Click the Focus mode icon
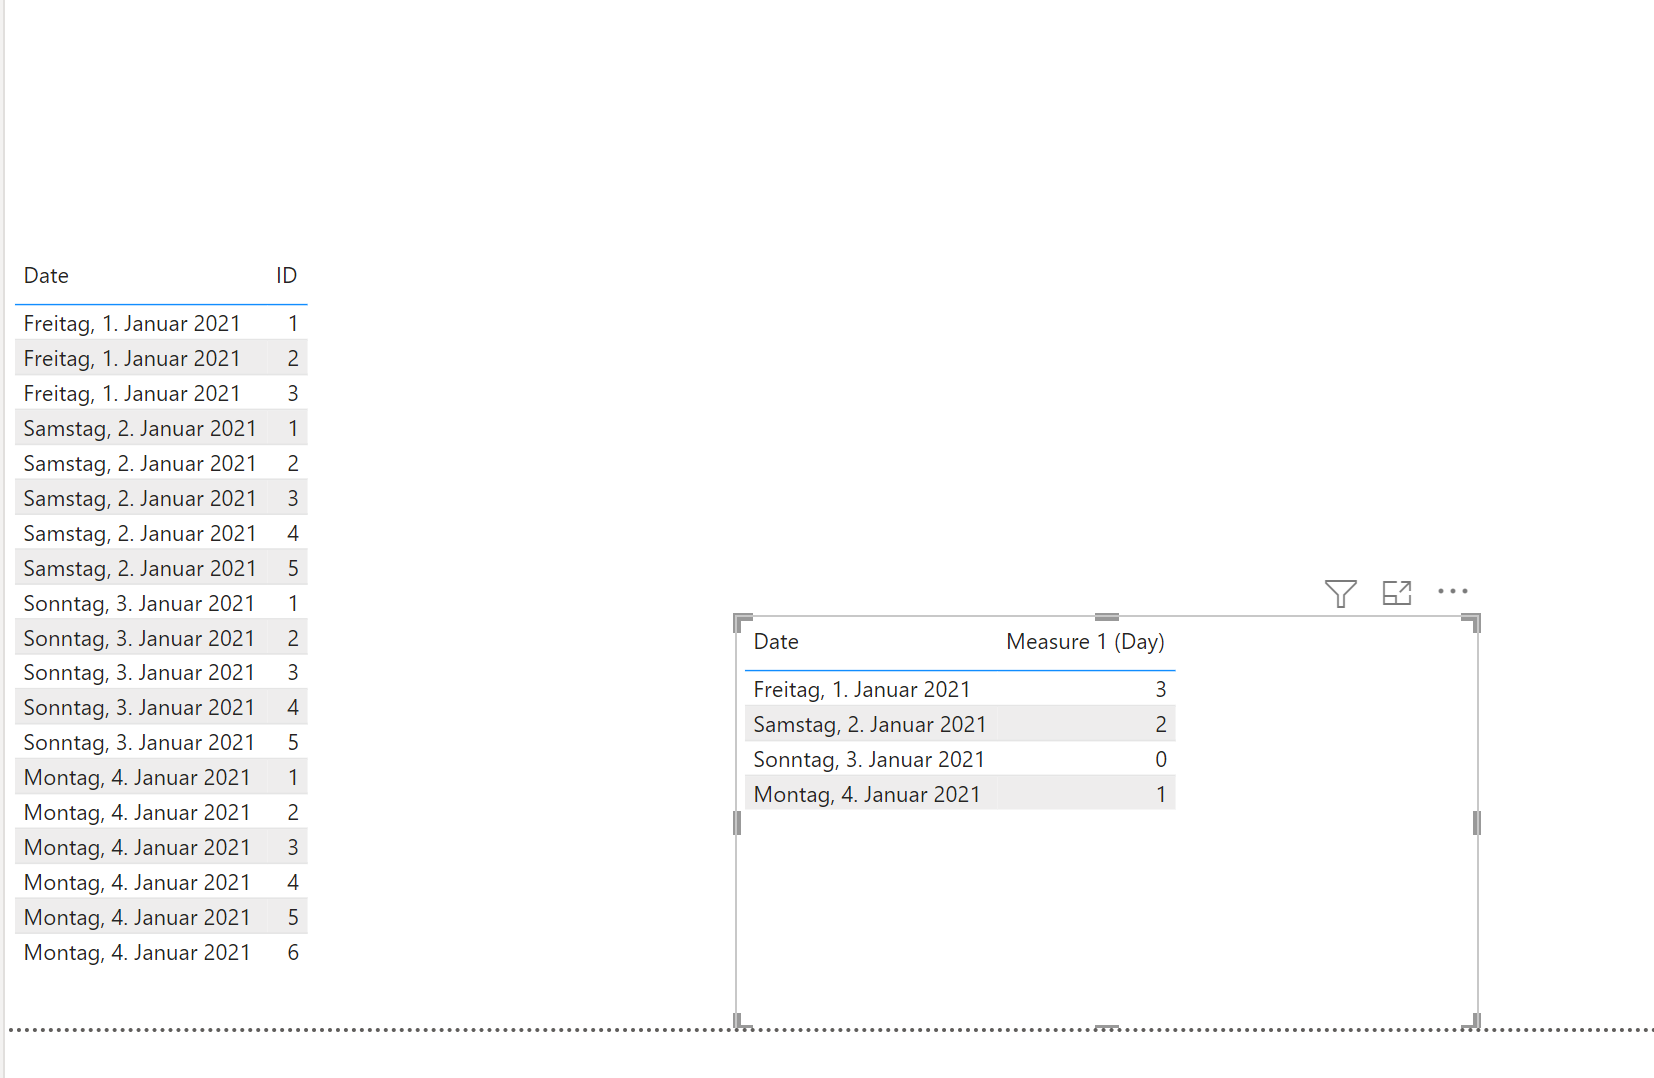1654x1078 pixels. click(1396, 593)
